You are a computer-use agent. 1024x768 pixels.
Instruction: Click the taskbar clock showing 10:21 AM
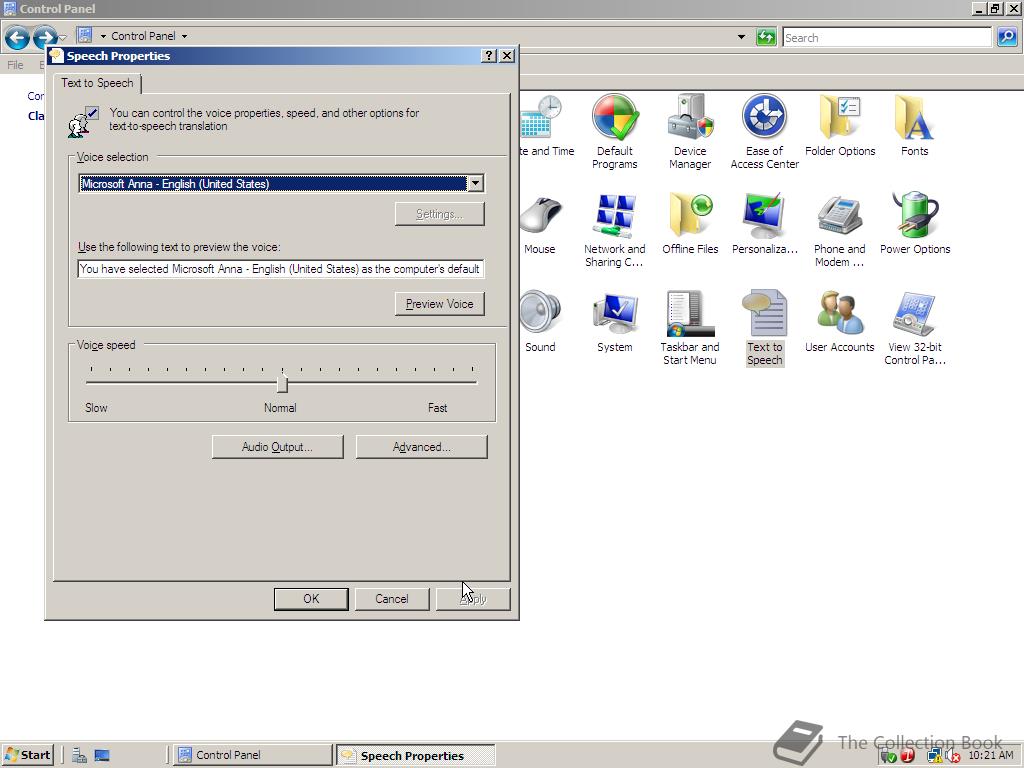pos(991,755)
